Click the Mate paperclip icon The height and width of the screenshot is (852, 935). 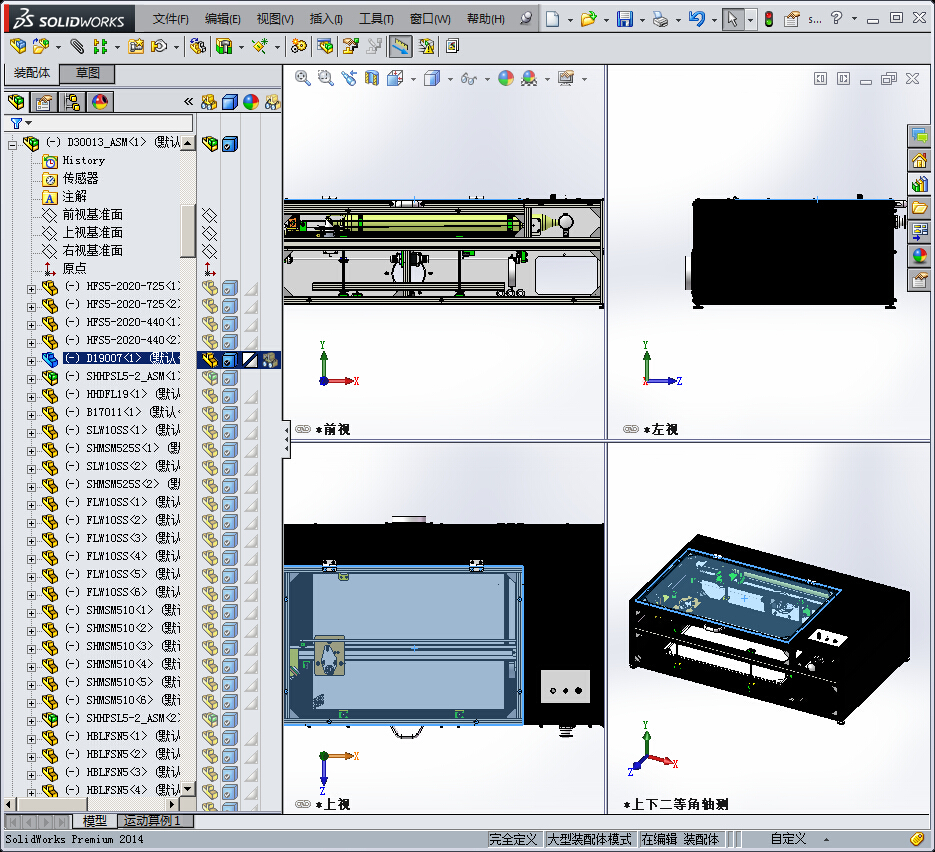[x=77, y=46]
